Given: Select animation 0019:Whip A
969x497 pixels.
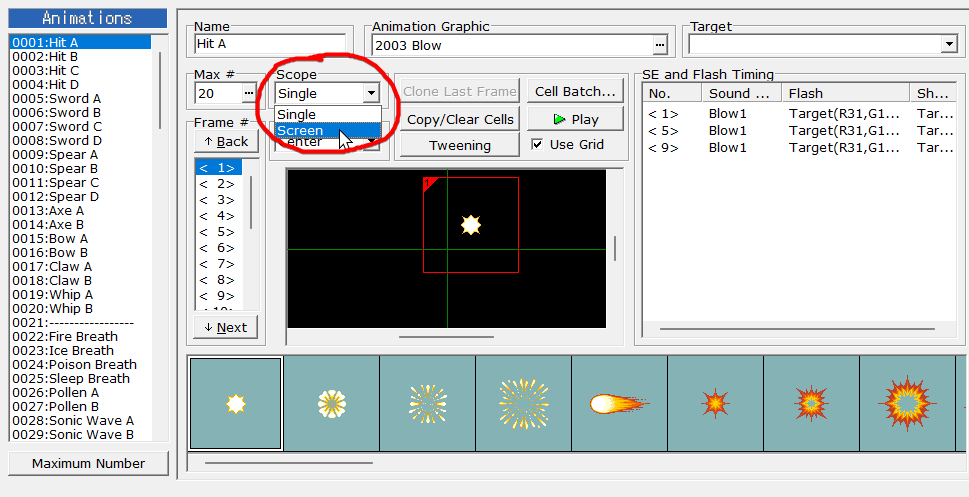Looking at the screenshot, I should [80, 295].
